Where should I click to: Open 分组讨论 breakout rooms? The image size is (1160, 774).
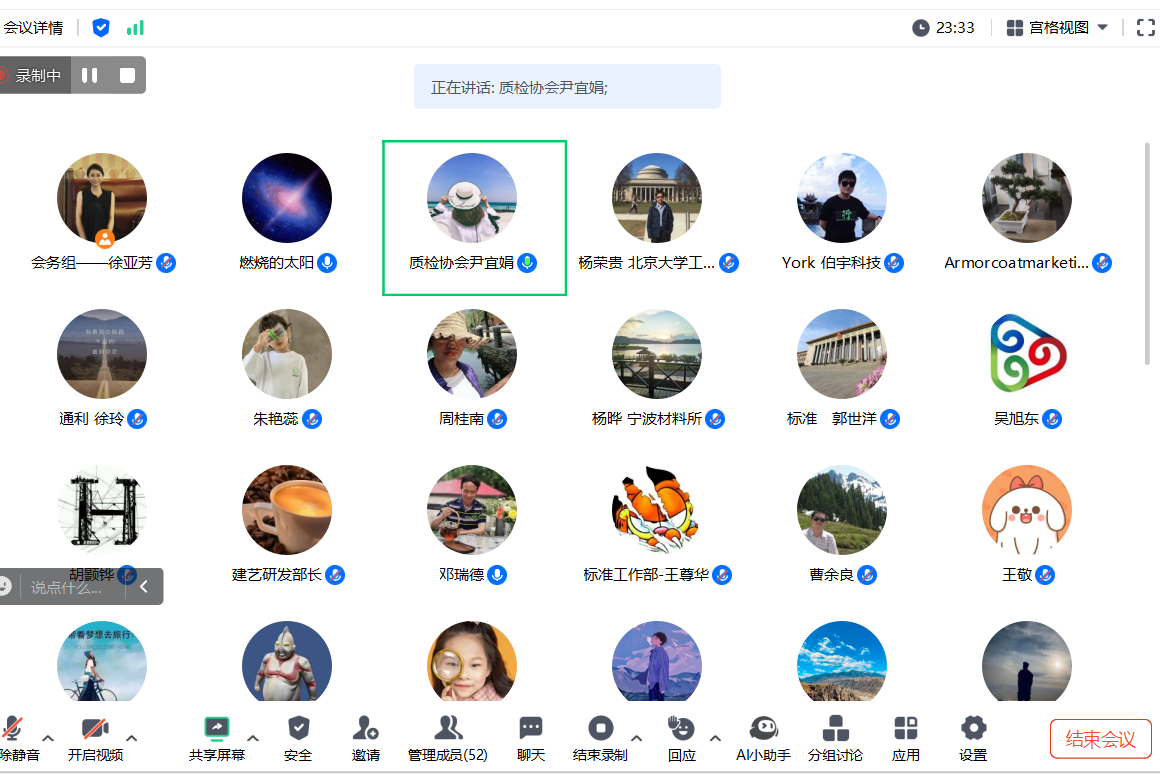(836, 737)
